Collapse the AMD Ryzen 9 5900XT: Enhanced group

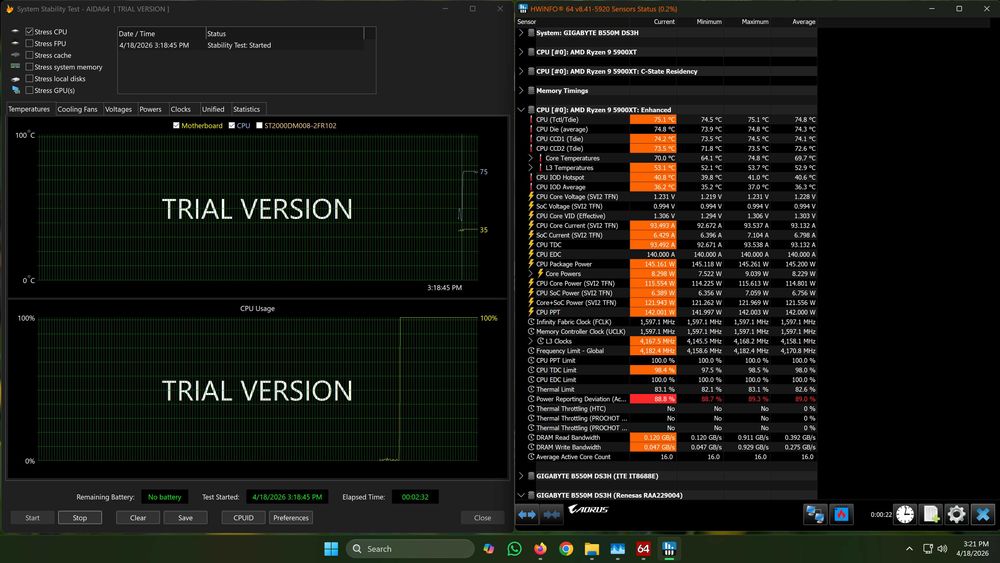click(521, 110)
